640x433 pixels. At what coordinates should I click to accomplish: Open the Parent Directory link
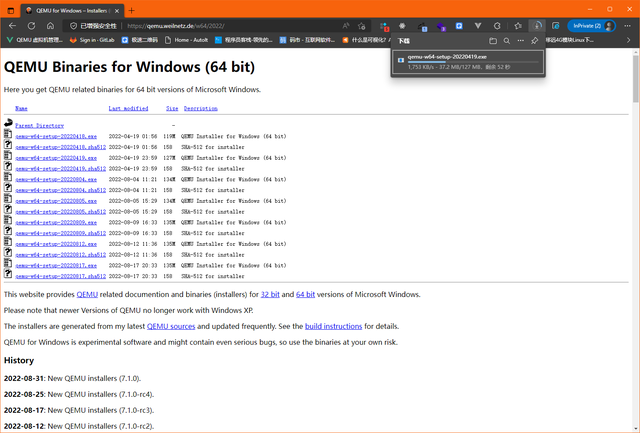[x=39, y=125]
